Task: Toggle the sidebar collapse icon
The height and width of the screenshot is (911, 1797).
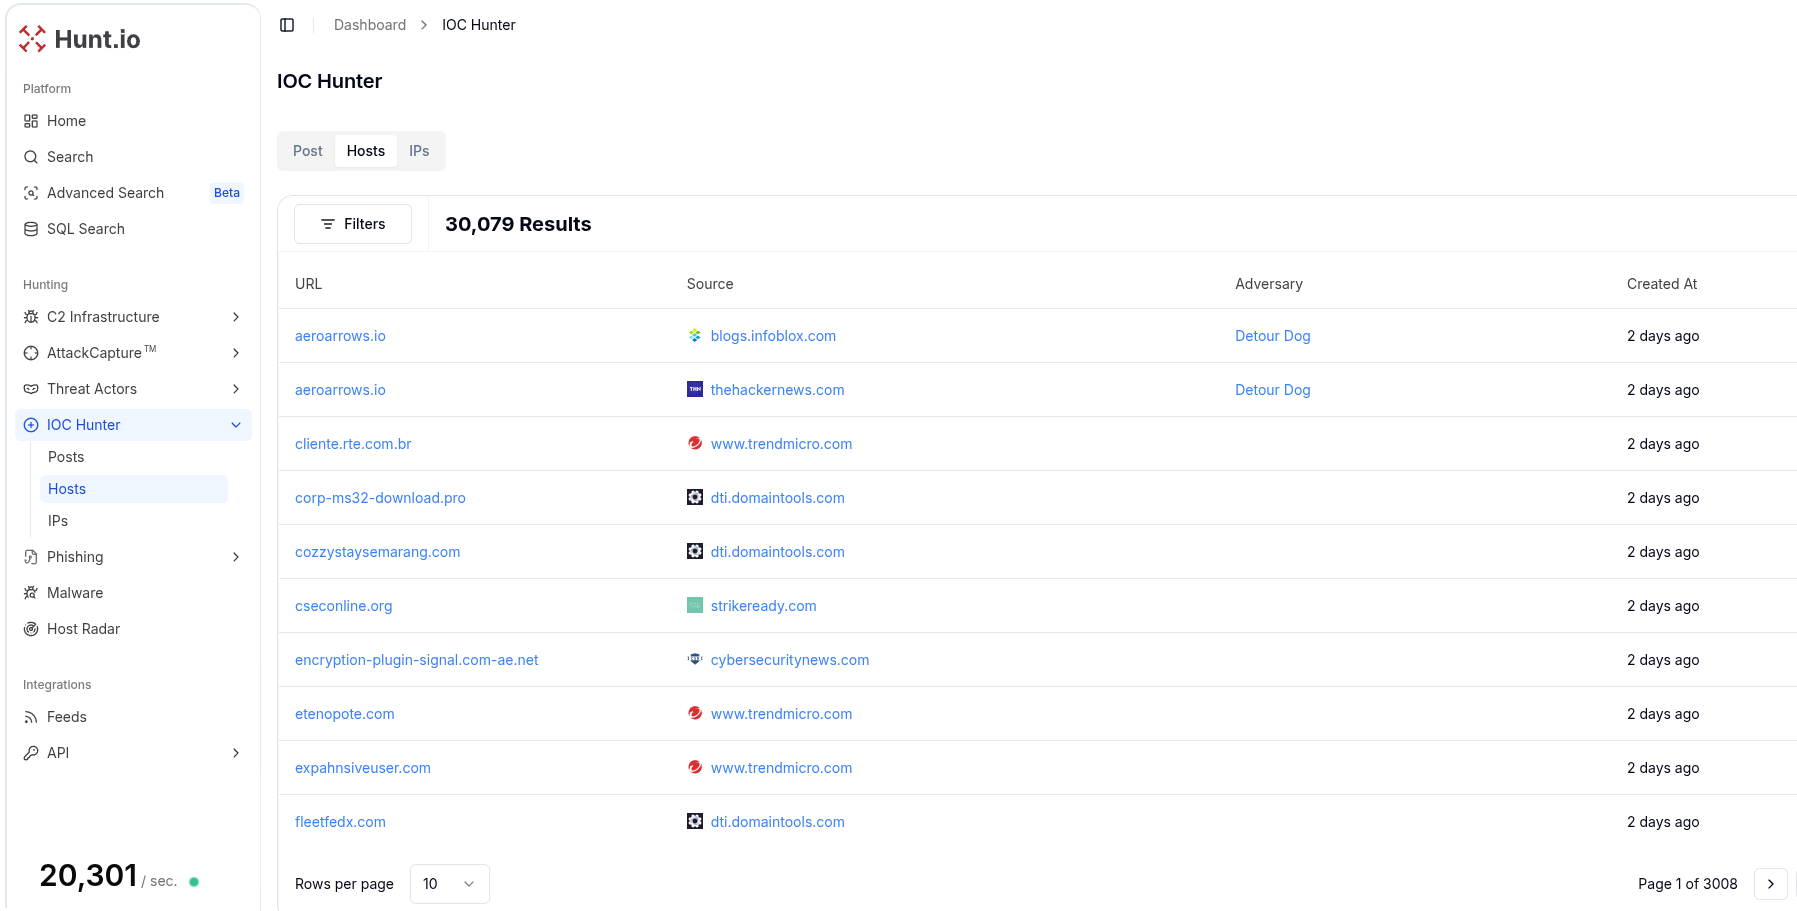Action: click(287, 25)
